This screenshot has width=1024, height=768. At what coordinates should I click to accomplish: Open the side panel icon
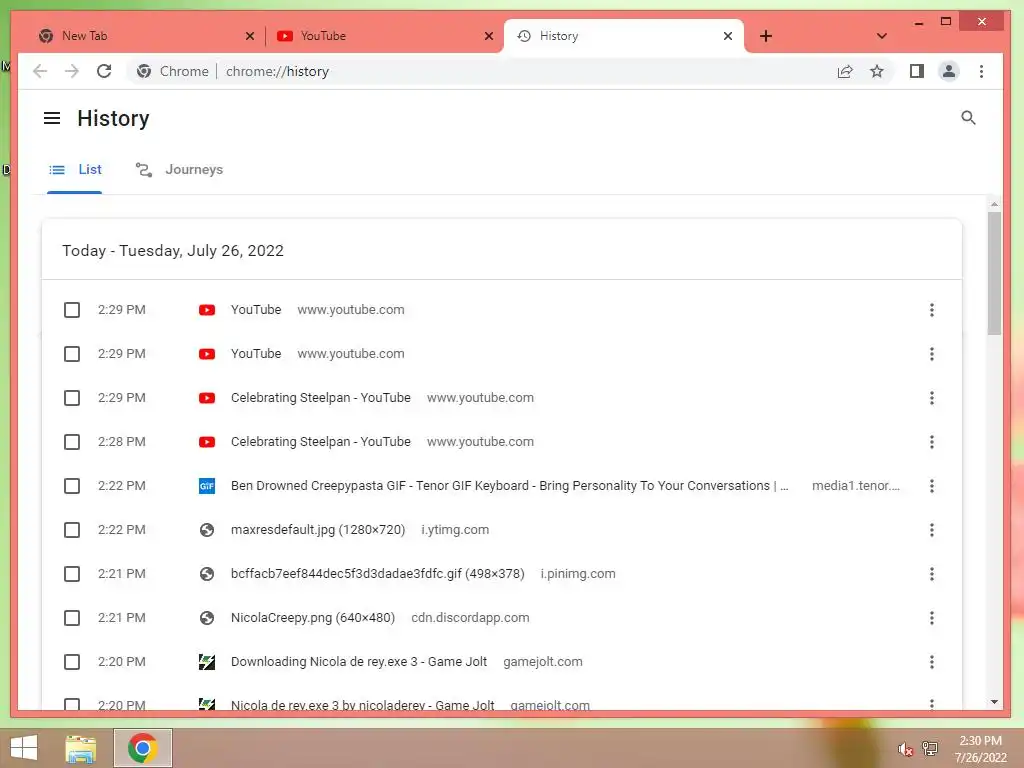pyautogui.click(x=917, y=71)
